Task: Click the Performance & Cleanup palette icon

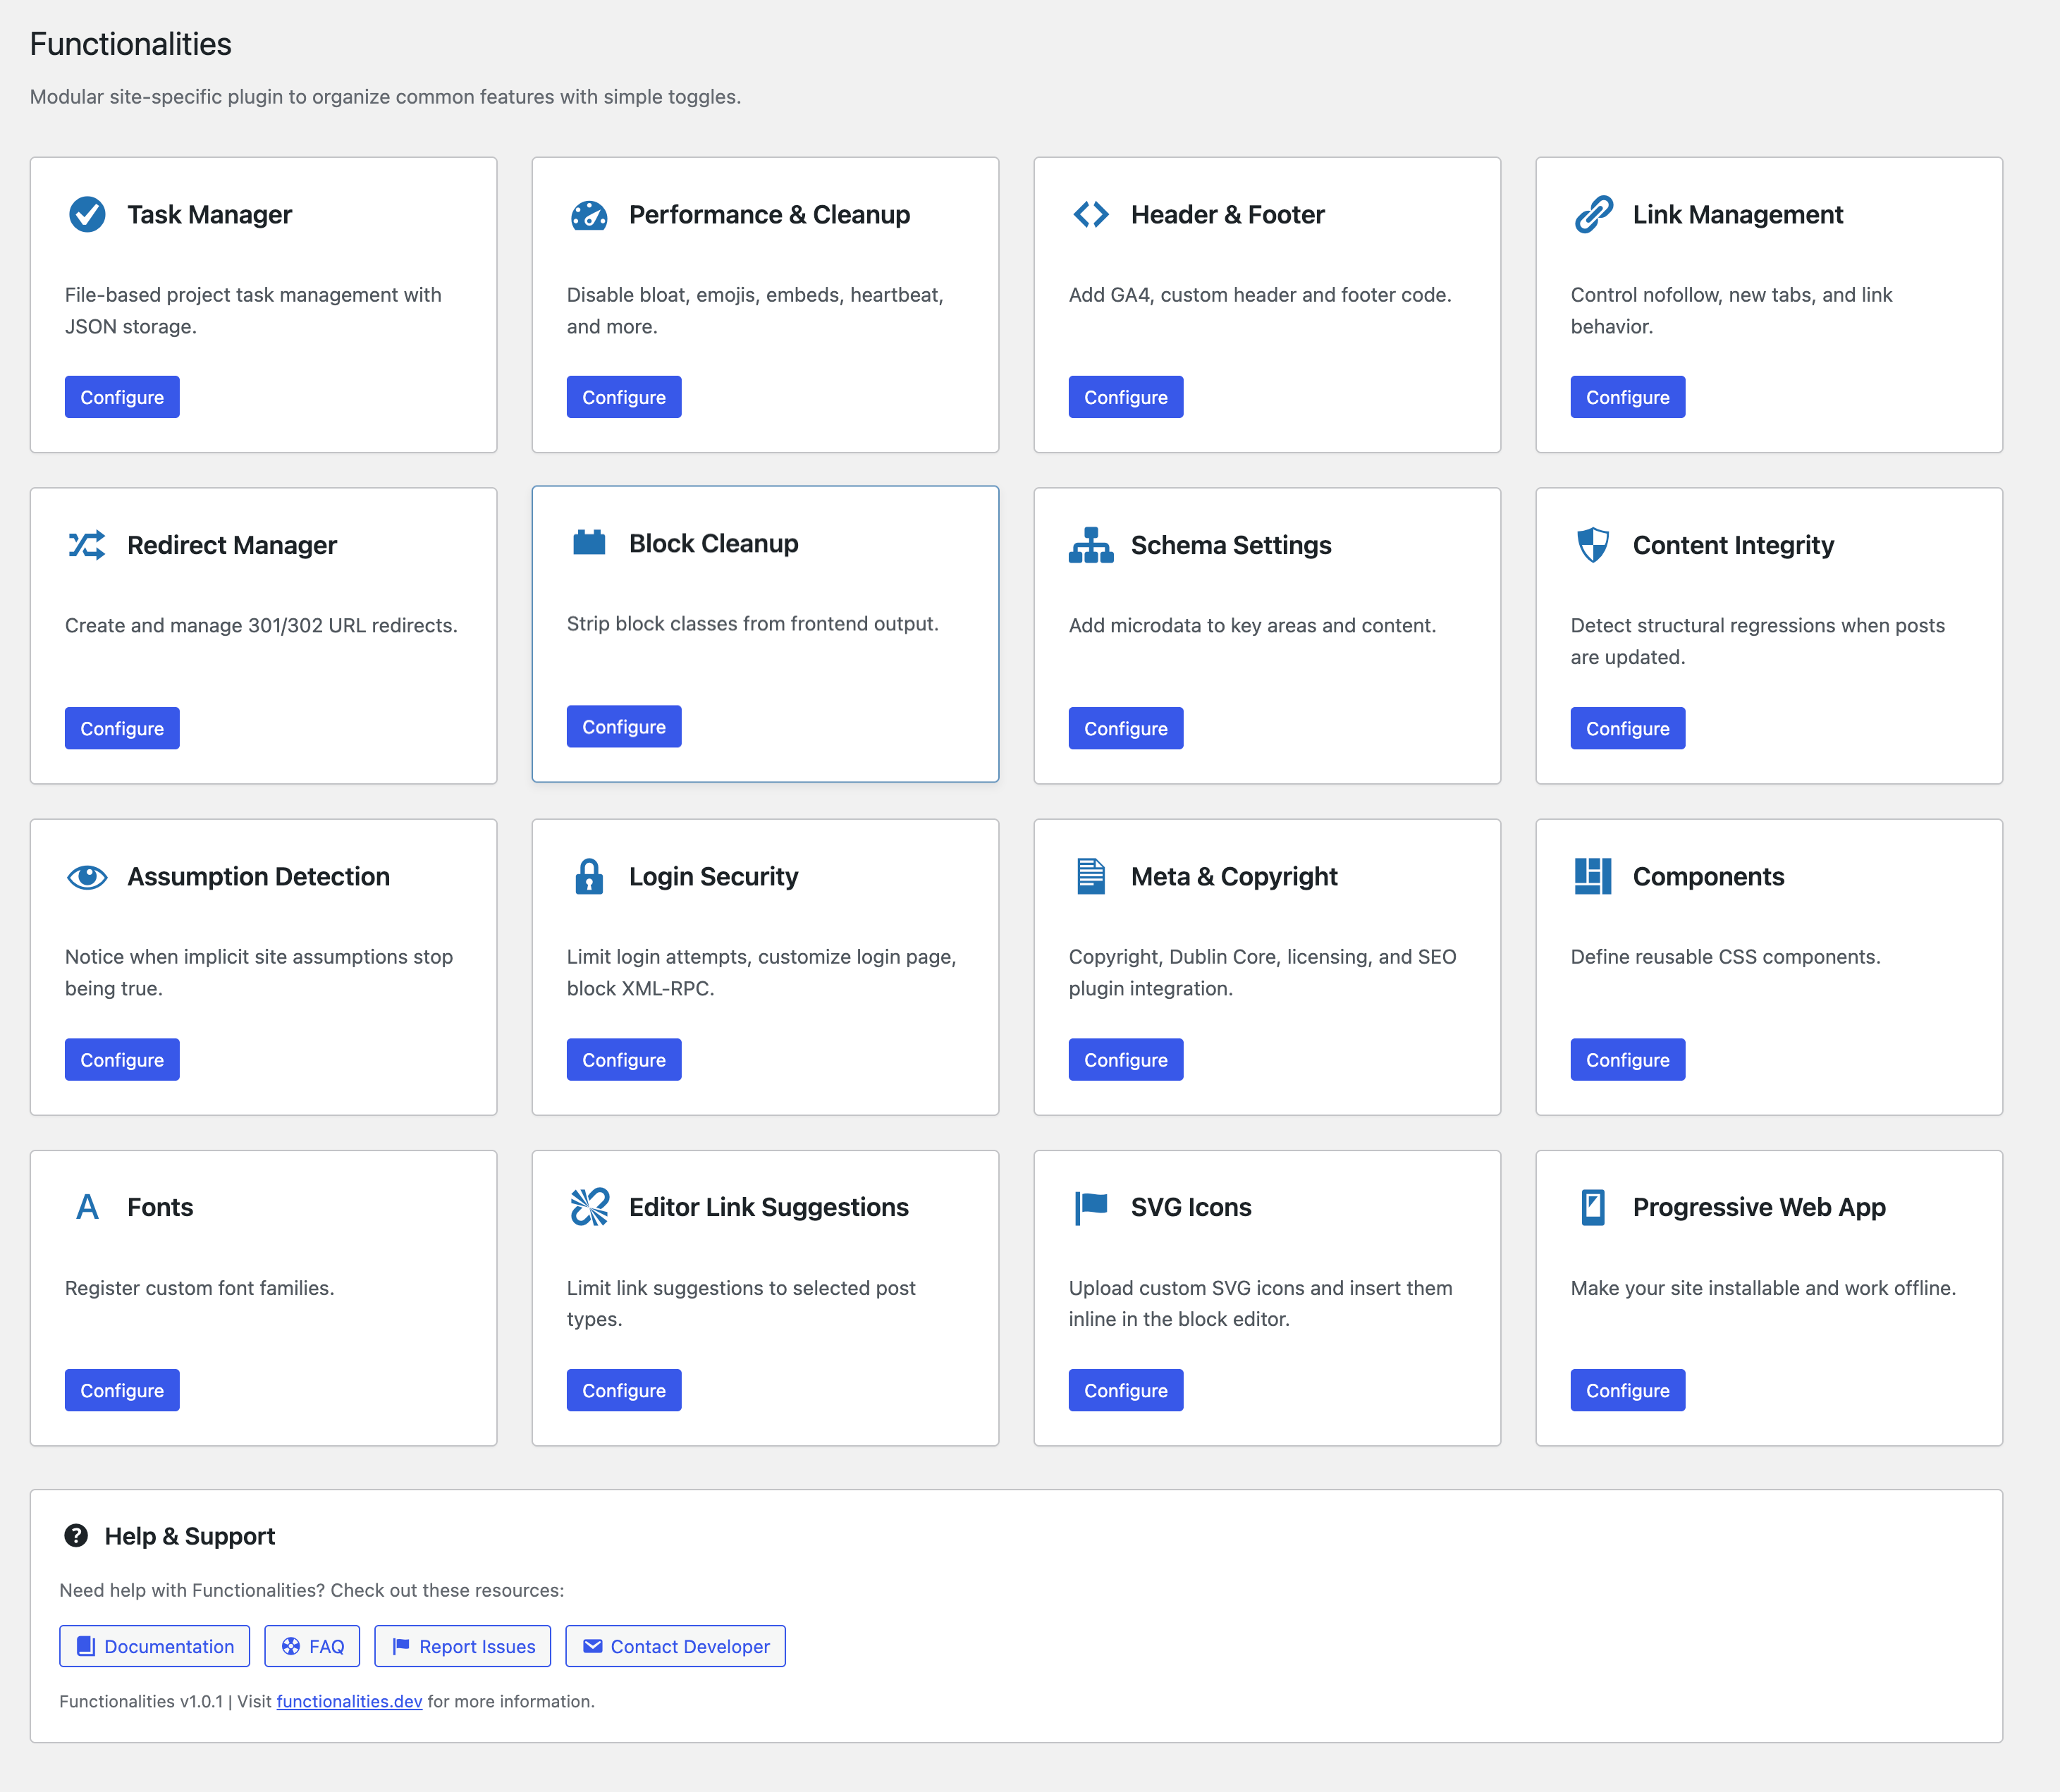Action: [x=590, y=214]
